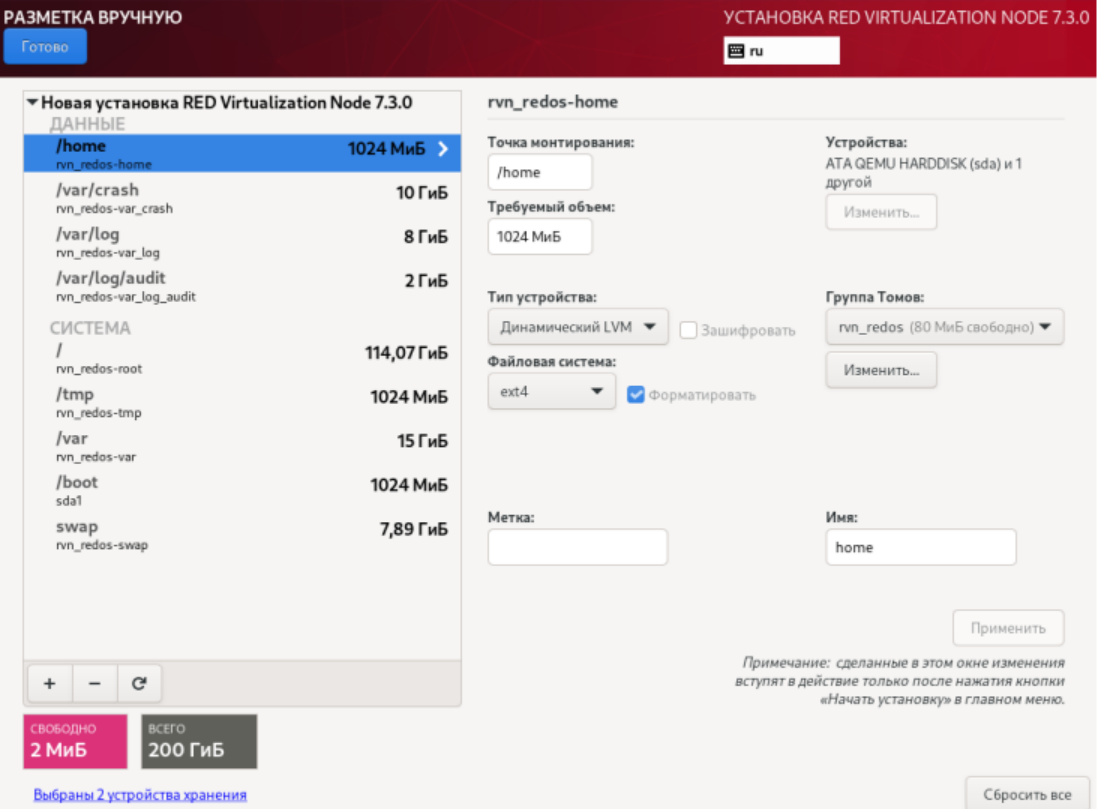Open the Тип устройства Динамический LVM dropdown

click(578, 327)
